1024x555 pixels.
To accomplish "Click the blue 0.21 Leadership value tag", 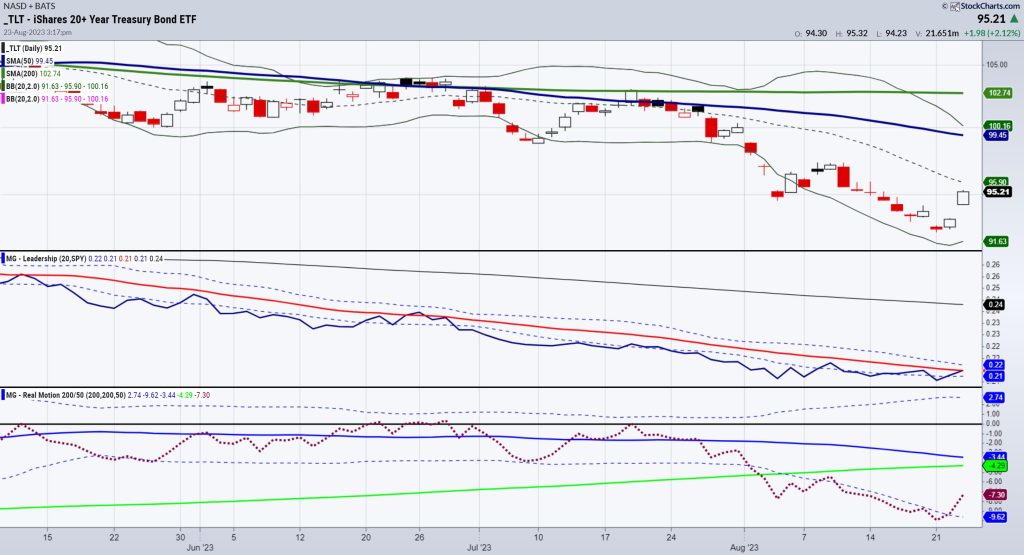I will click(x=995, y=376).
